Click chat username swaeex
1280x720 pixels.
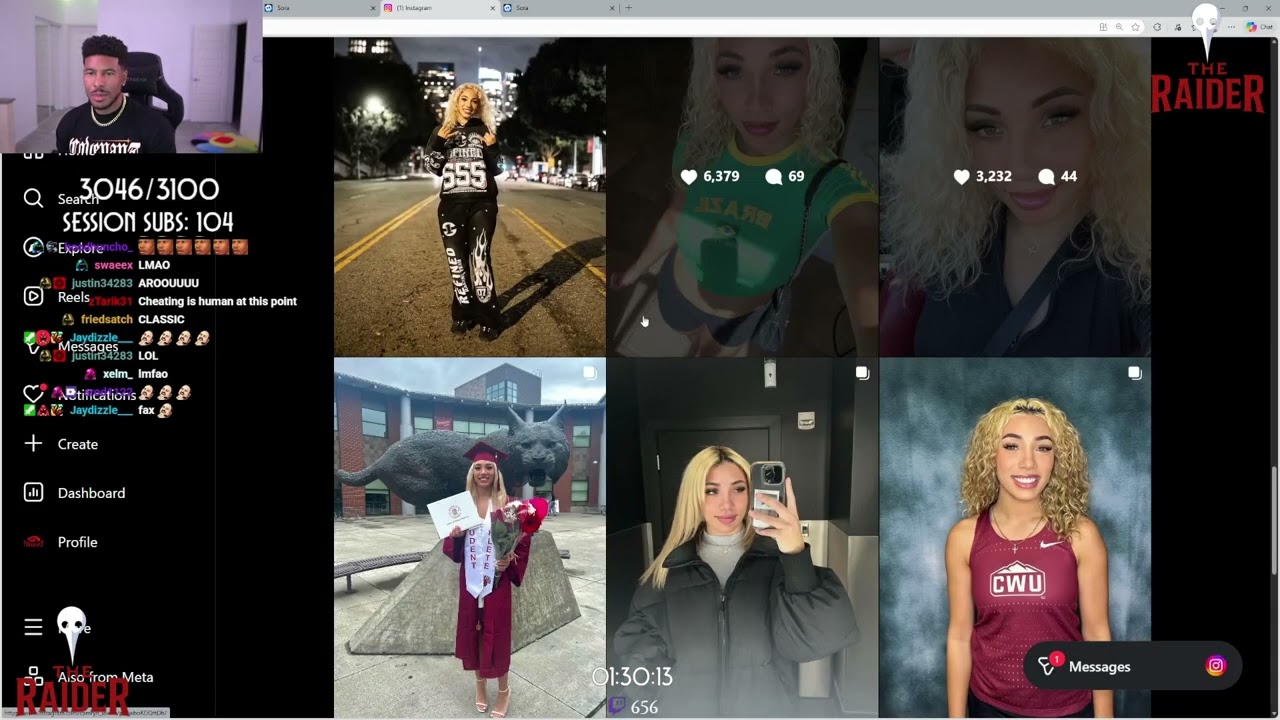(x=113, y=265)
